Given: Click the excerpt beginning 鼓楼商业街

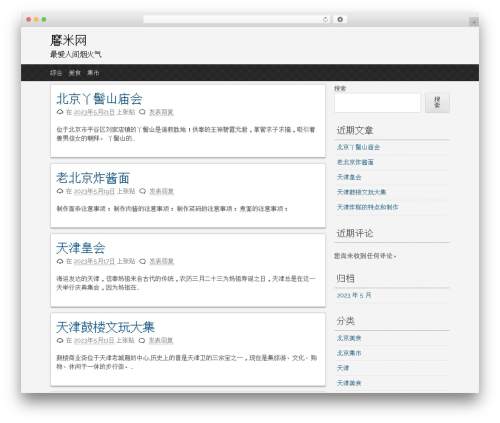Looking at the screenshot, I should click(187, 362).
